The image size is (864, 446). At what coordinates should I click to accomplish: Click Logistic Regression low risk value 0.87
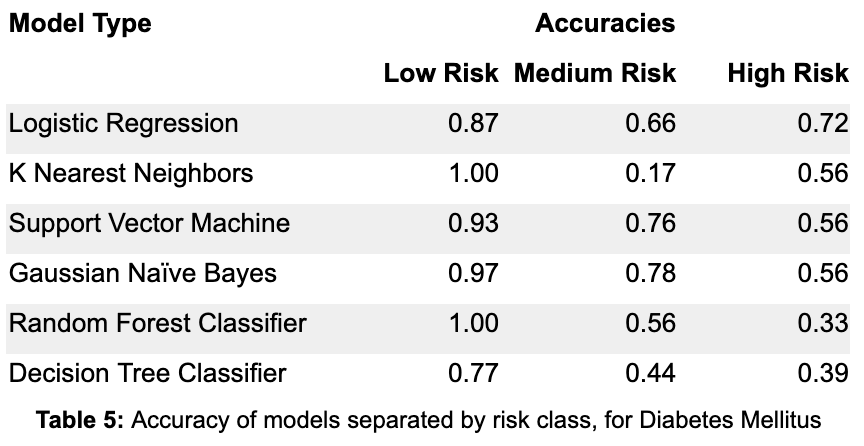click(473, 123)
